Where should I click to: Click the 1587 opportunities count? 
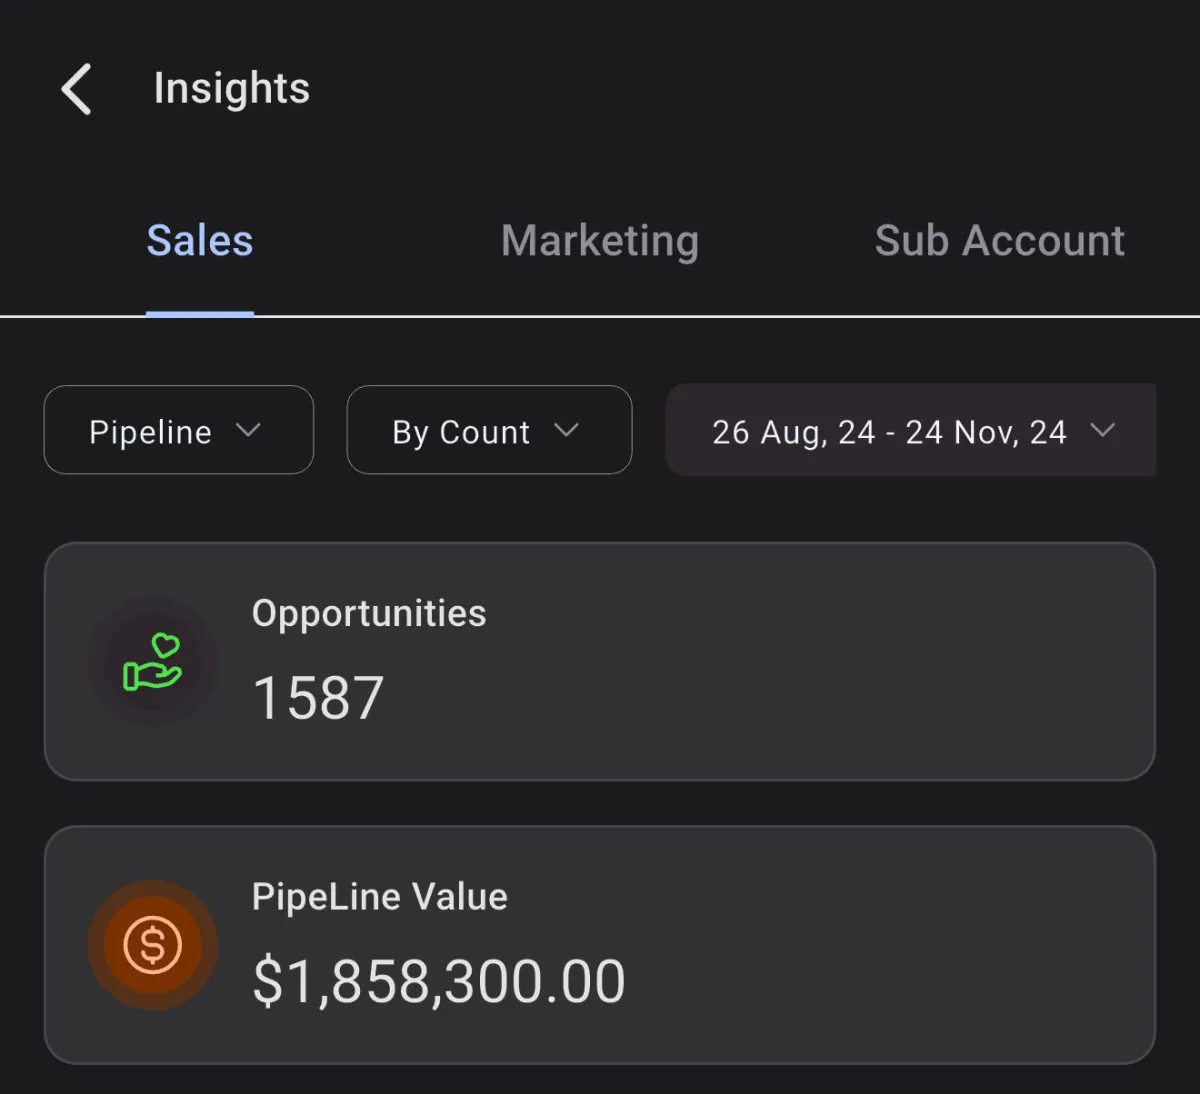318,697
